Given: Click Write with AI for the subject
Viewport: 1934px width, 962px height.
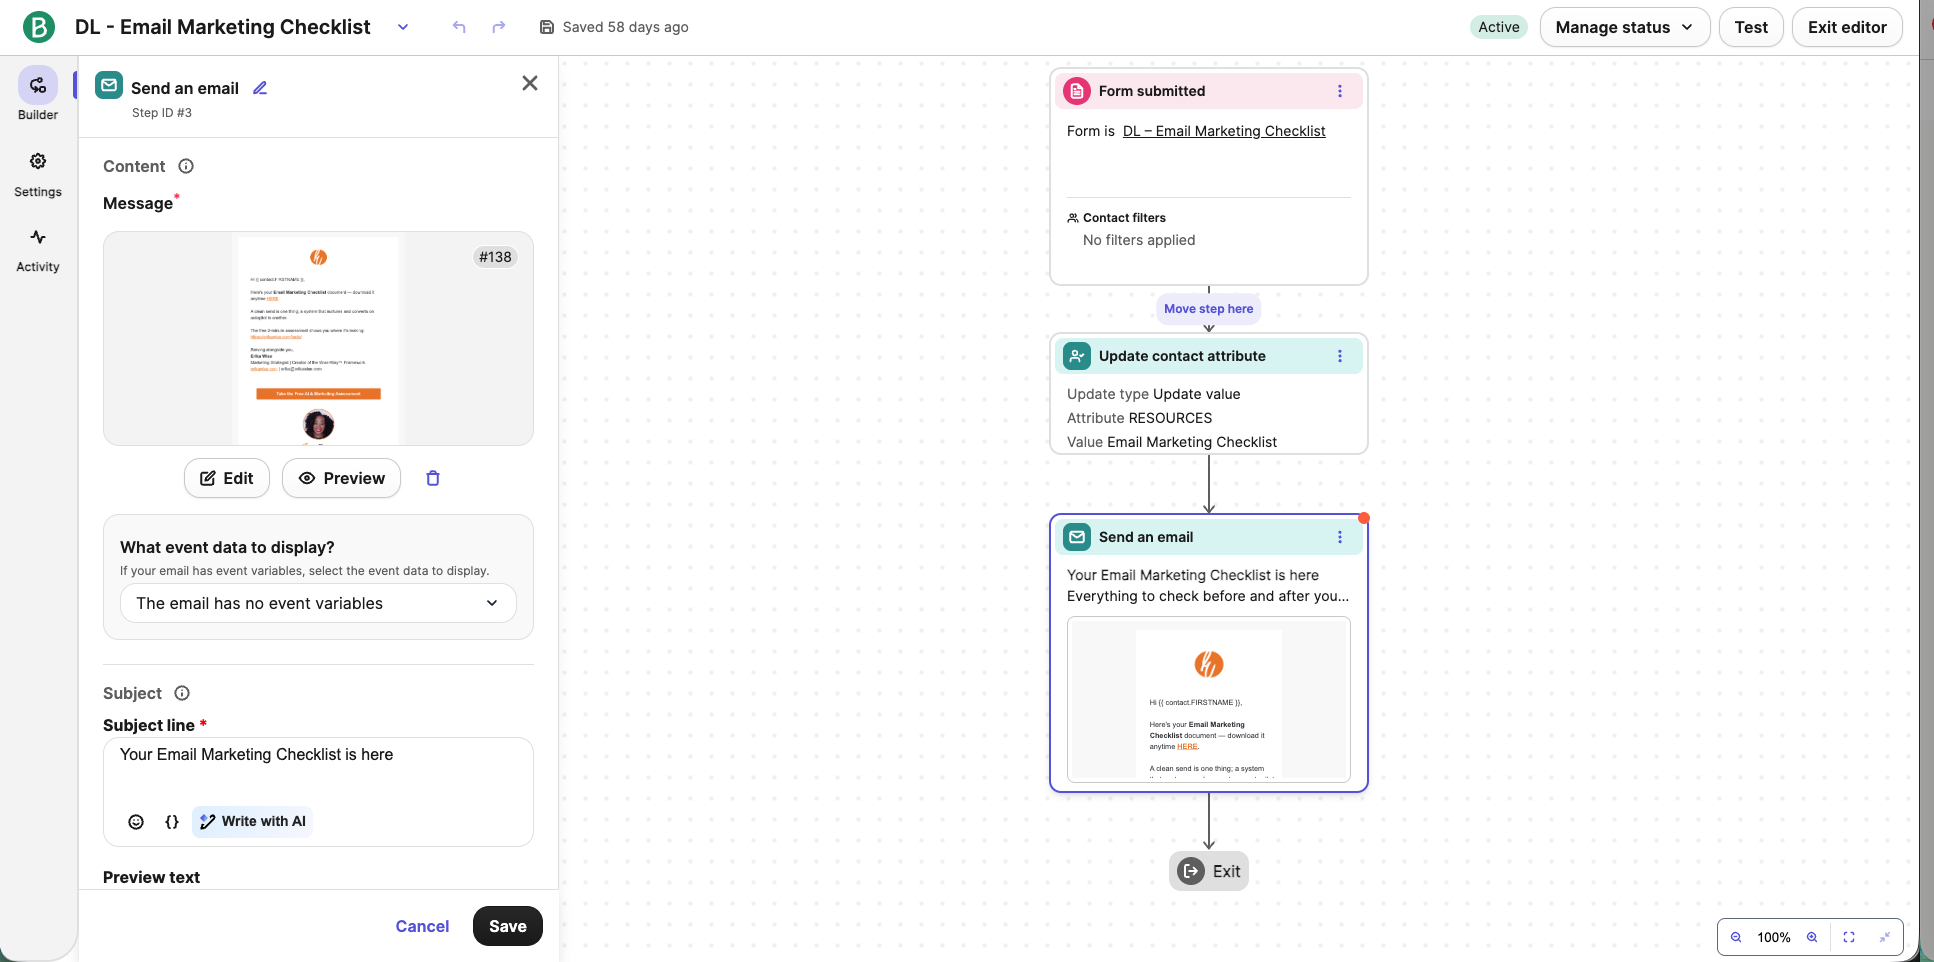Looking at the screenshot, I should click(x=252, y=821).
